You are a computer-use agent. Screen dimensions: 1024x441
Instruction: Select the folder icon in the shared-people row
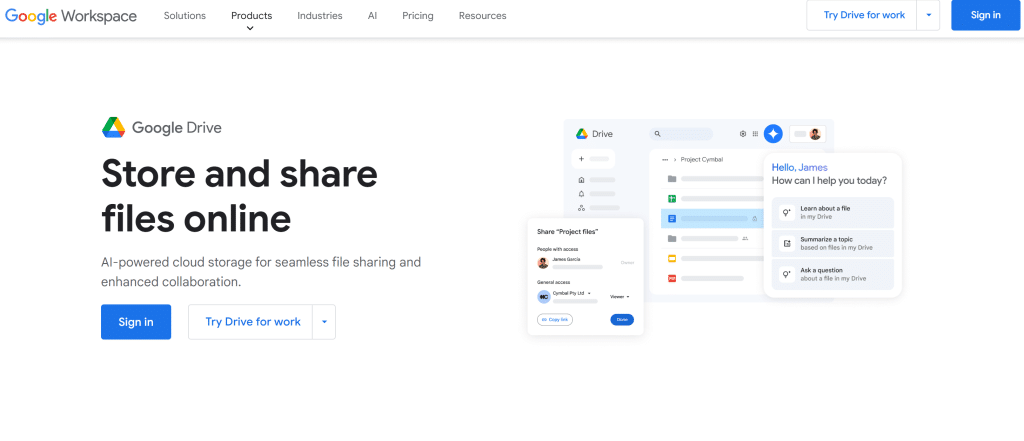tap(671, 238)
